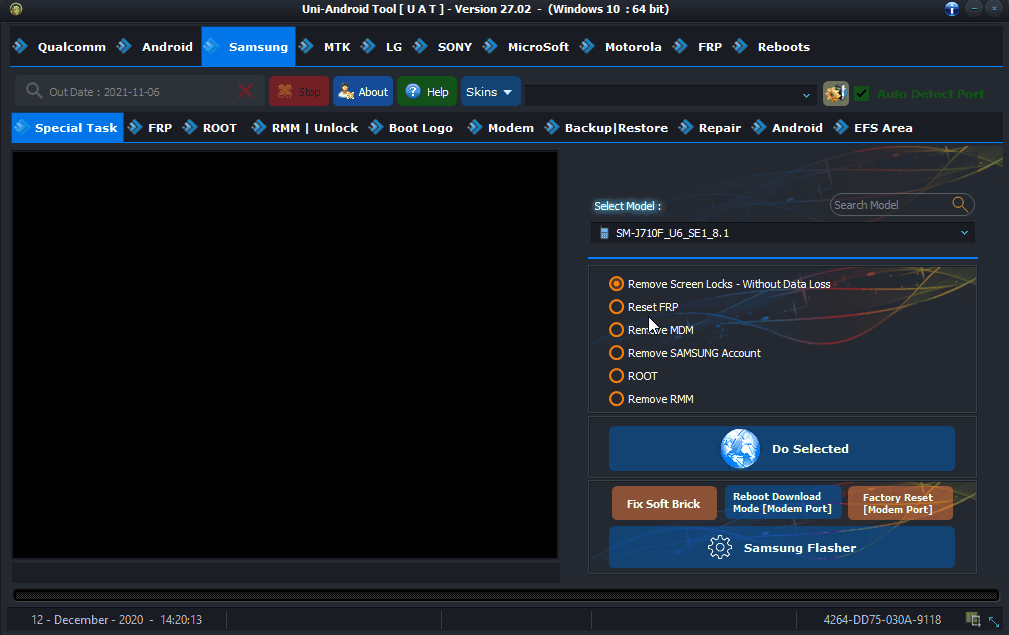The image size is (1009, 635).
Task: Go to the MicroSoft tab
Action: (x=527, y=46)
